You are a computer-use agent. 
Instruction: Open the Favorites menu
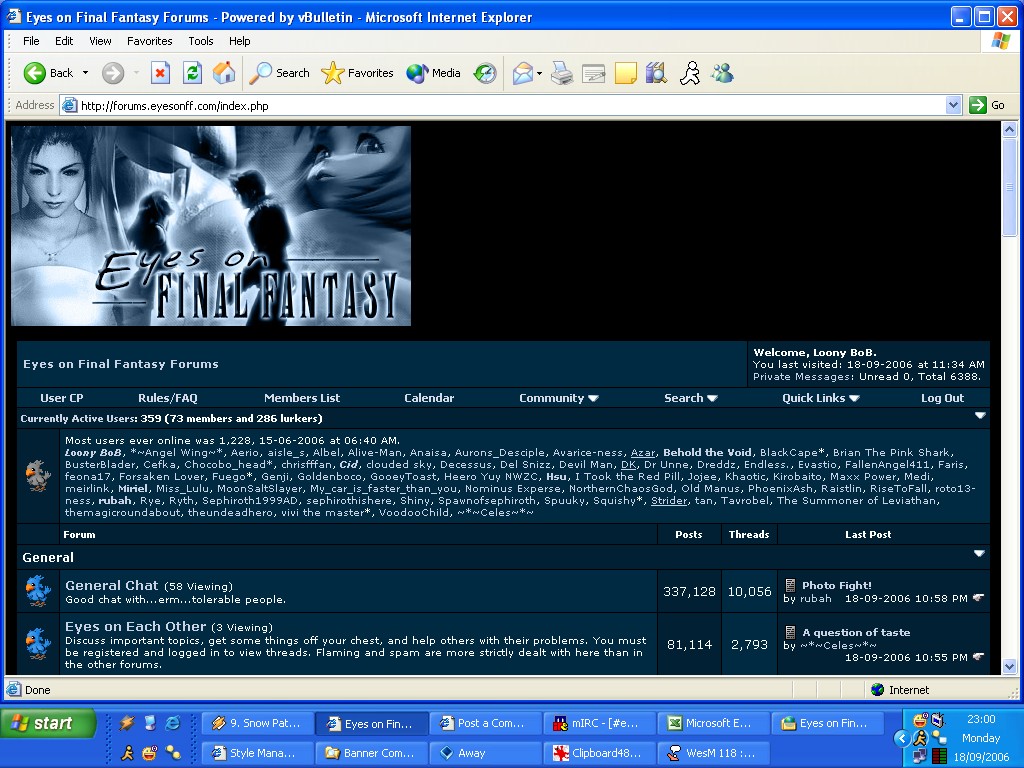click(150, 40)
